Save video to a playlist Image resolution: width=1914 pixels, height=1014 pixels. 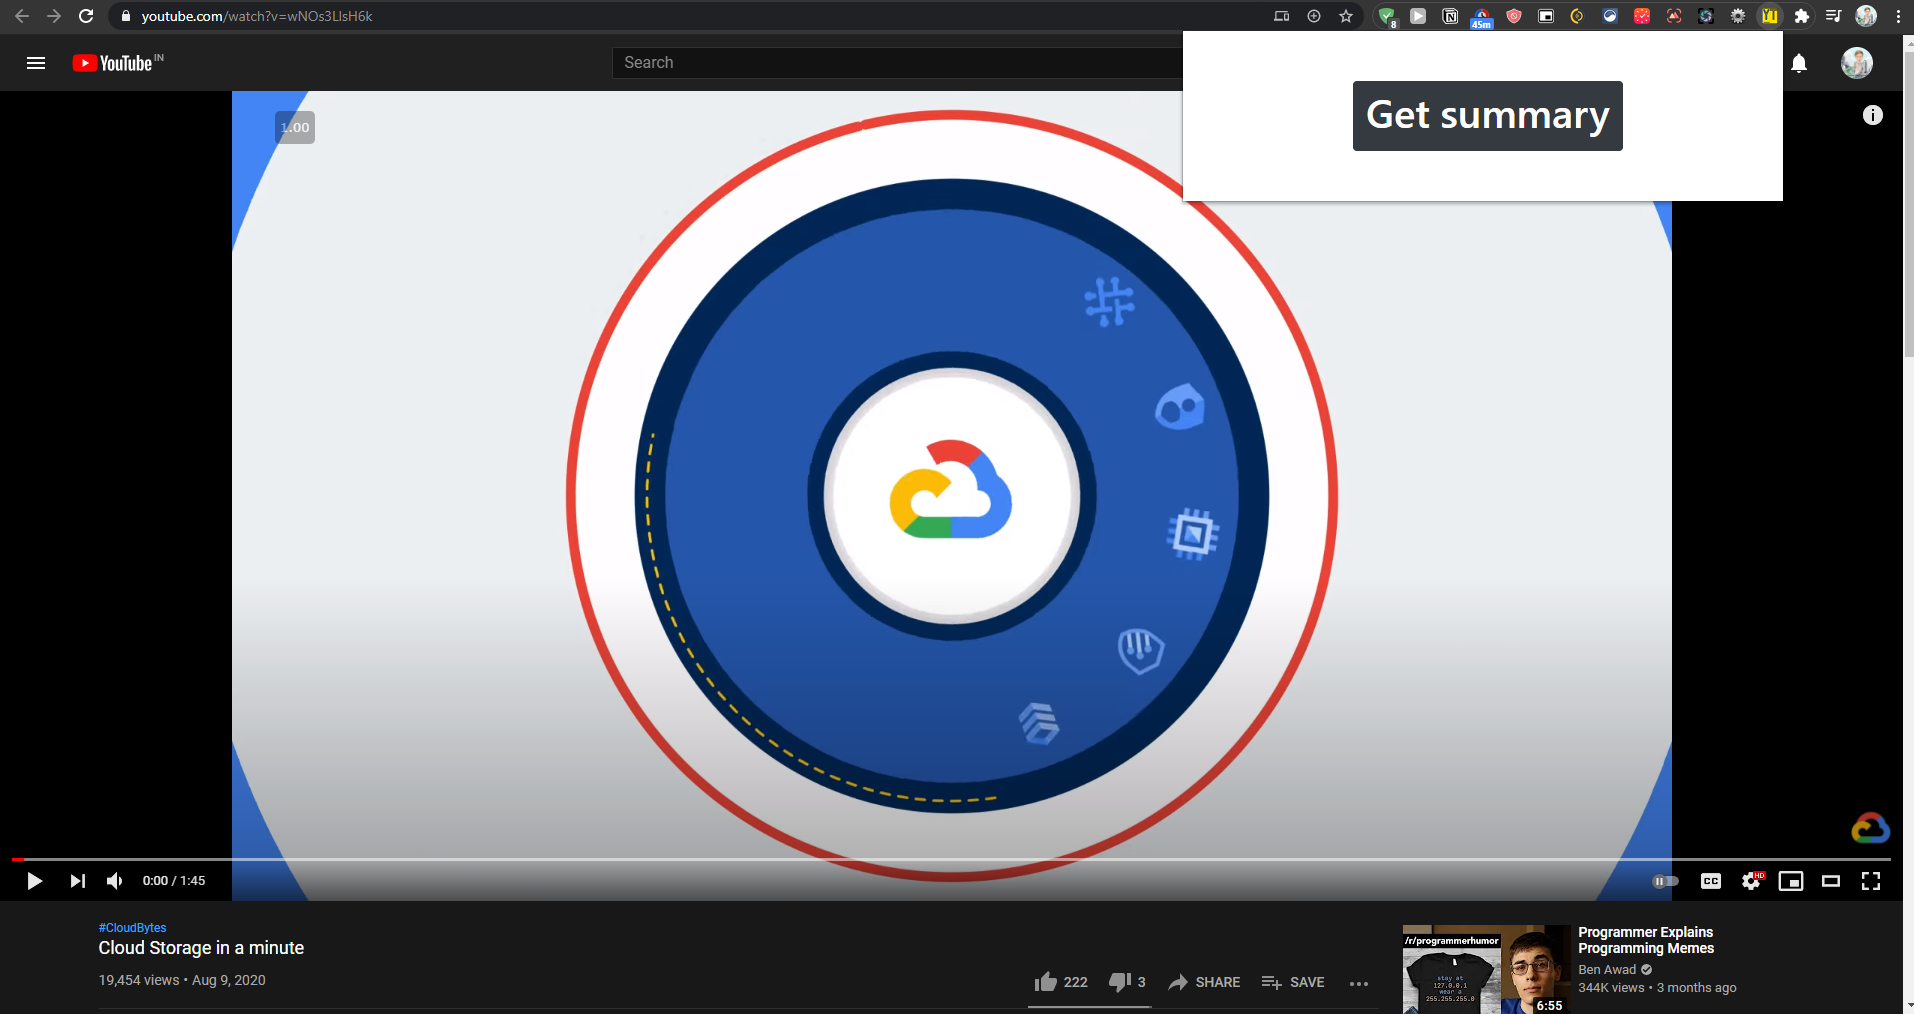tap(1293, 982)
